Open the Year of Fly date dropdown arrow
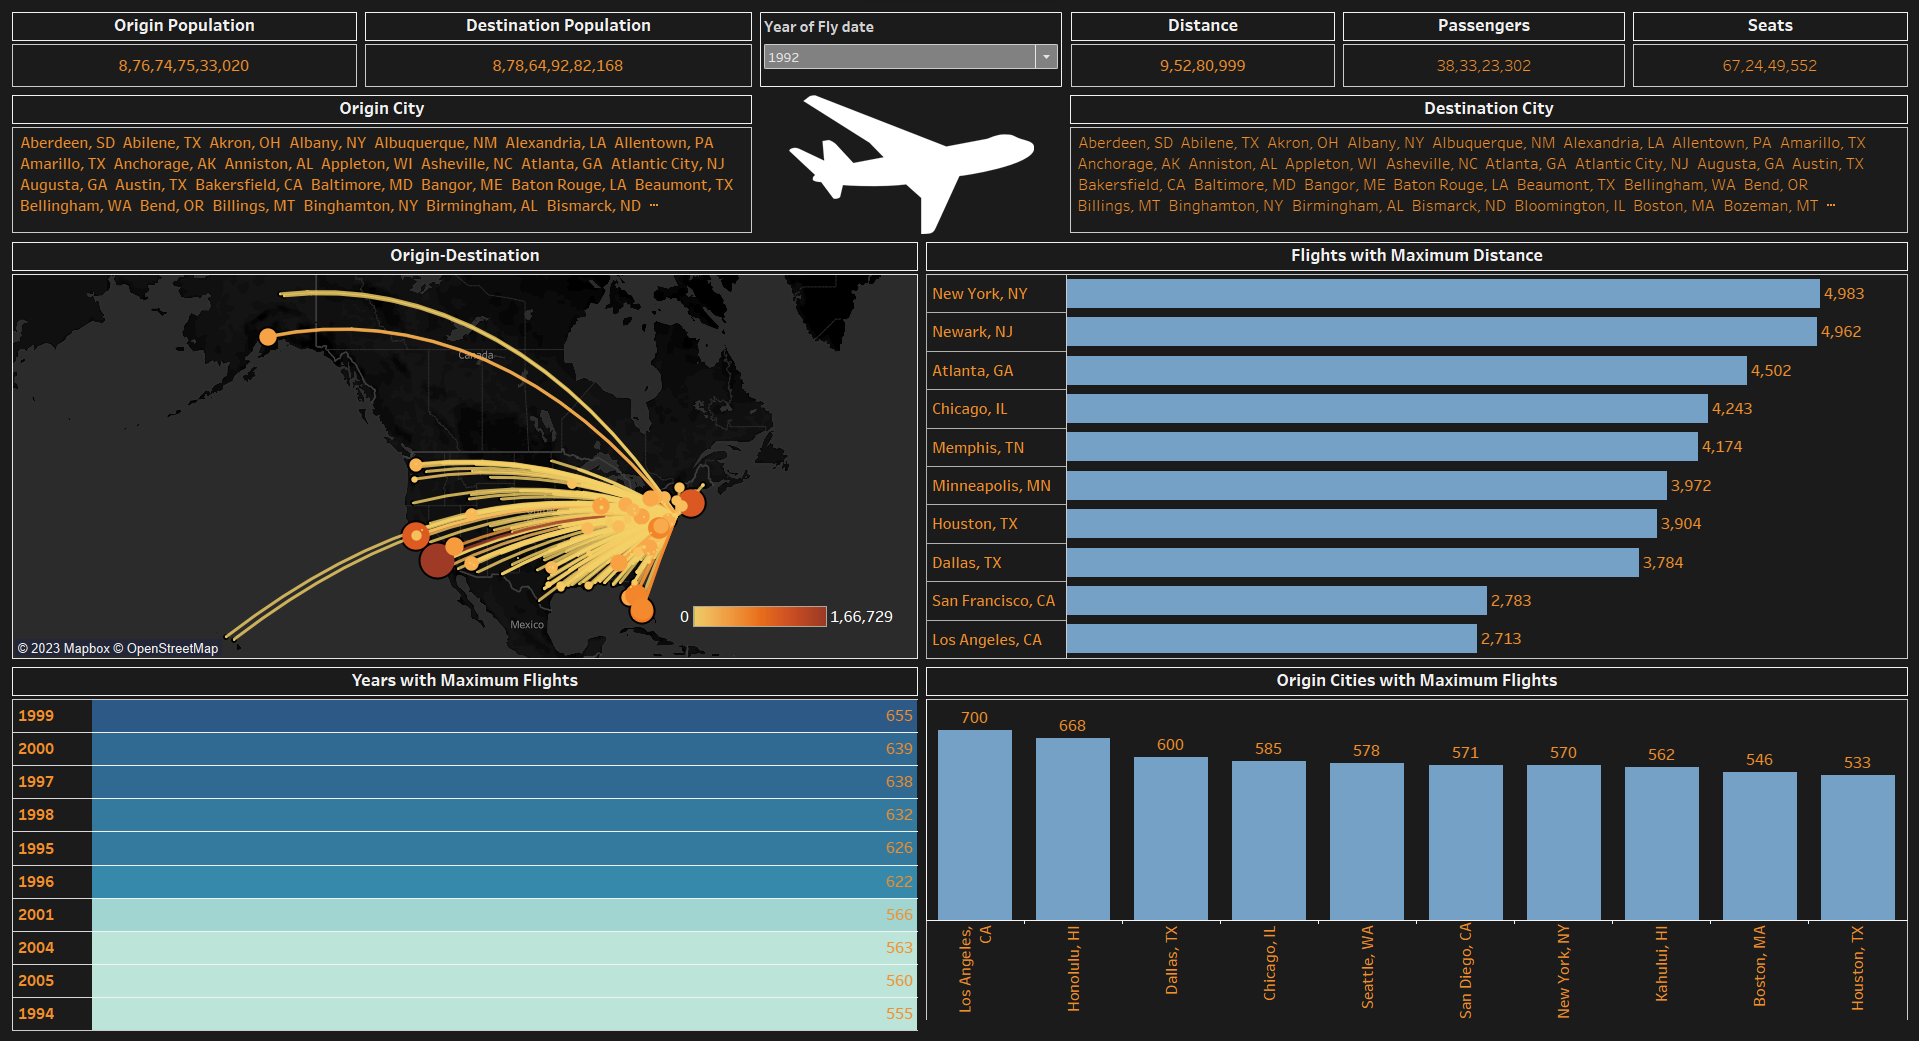This screenshot has height=1041, width=1919. click(1046, 57)
